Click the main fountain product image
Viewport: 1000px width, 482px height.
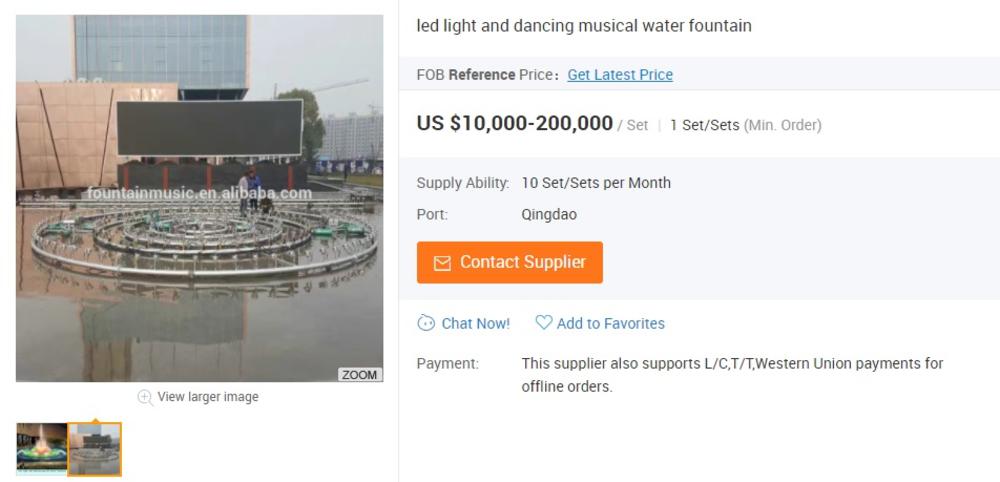point(200,198)
